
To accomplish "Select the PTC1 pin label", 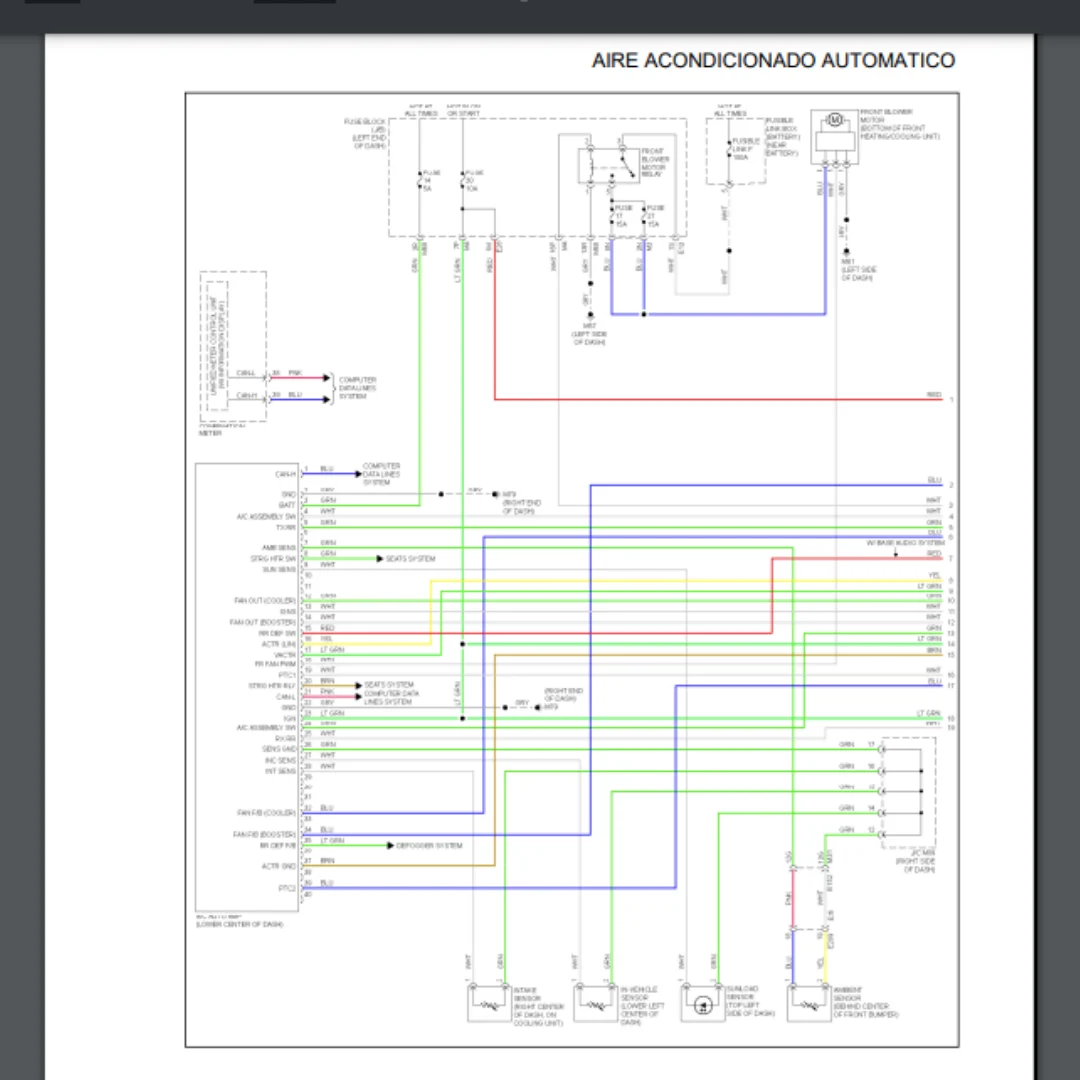I will pyautogui.click(x=288, y=676).
